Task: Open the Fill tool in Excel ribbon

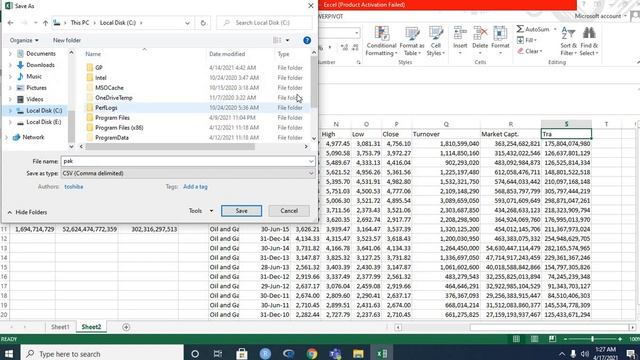Action: coord(527,40)
